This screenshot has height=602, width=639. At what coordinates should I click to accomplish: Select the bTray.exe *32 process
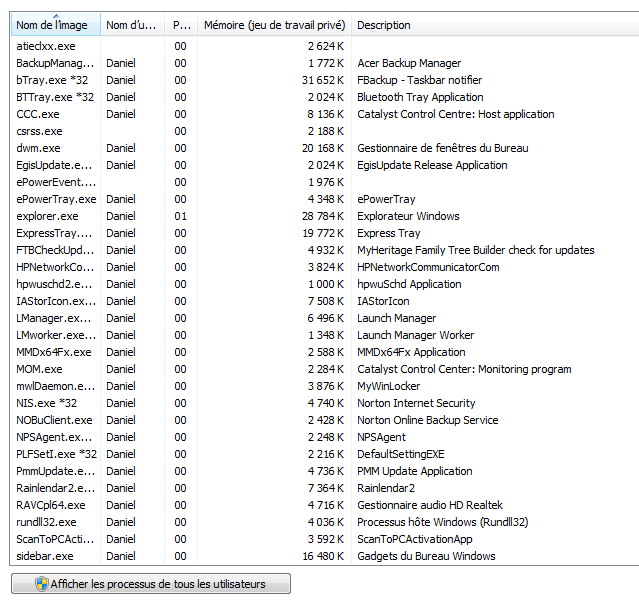(54, 80)
